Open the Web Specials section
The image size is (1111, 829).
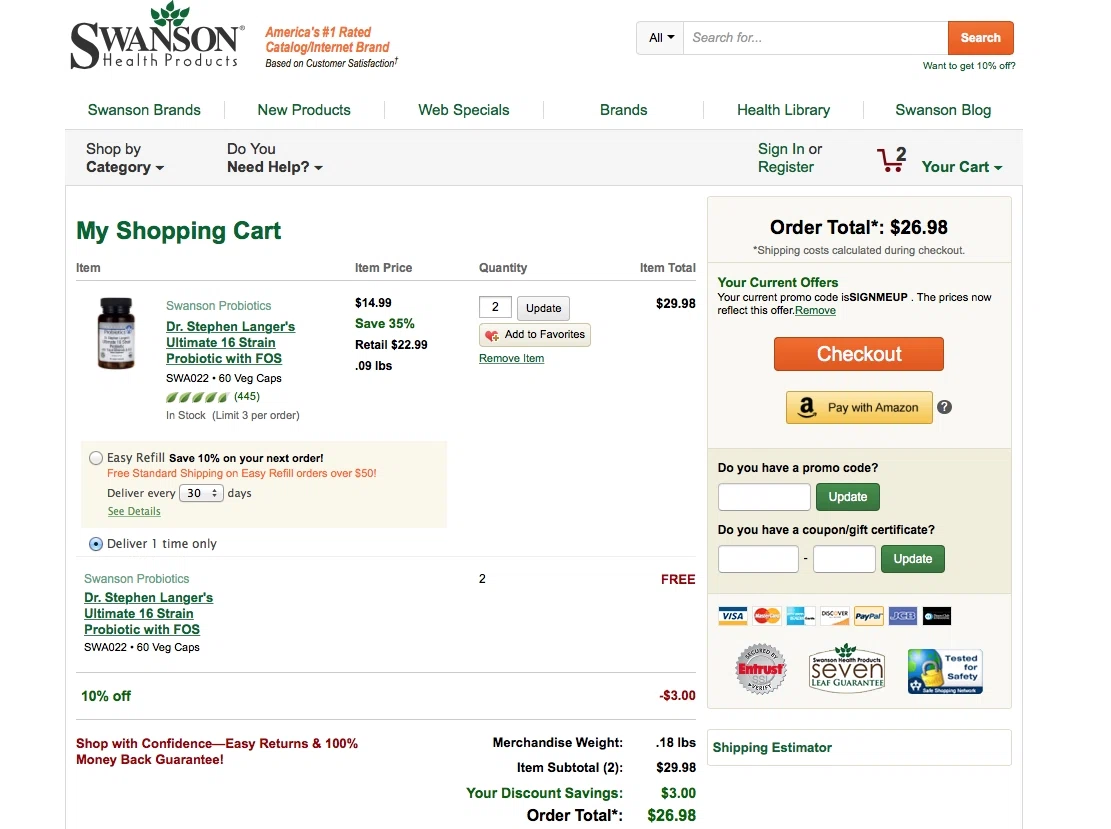[x=463, y=110]
